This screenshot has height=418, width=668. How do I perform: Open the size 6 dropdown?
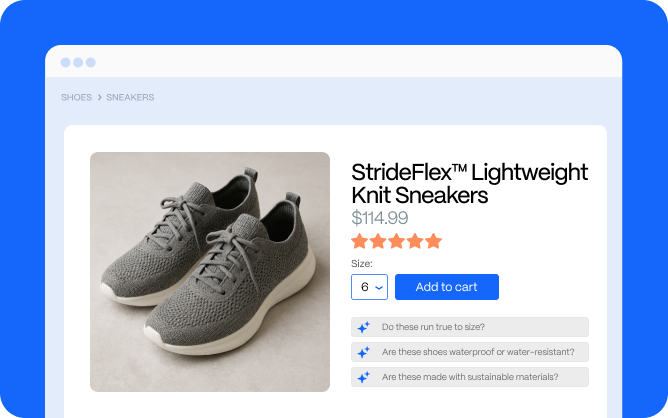click(x=369, y=287)
